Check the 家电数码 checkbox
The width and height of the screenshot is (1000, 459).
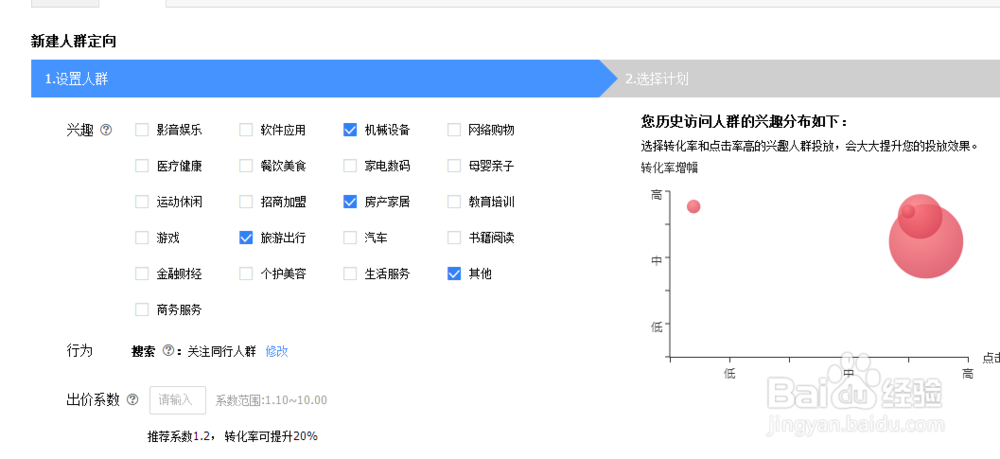point(349,166)
